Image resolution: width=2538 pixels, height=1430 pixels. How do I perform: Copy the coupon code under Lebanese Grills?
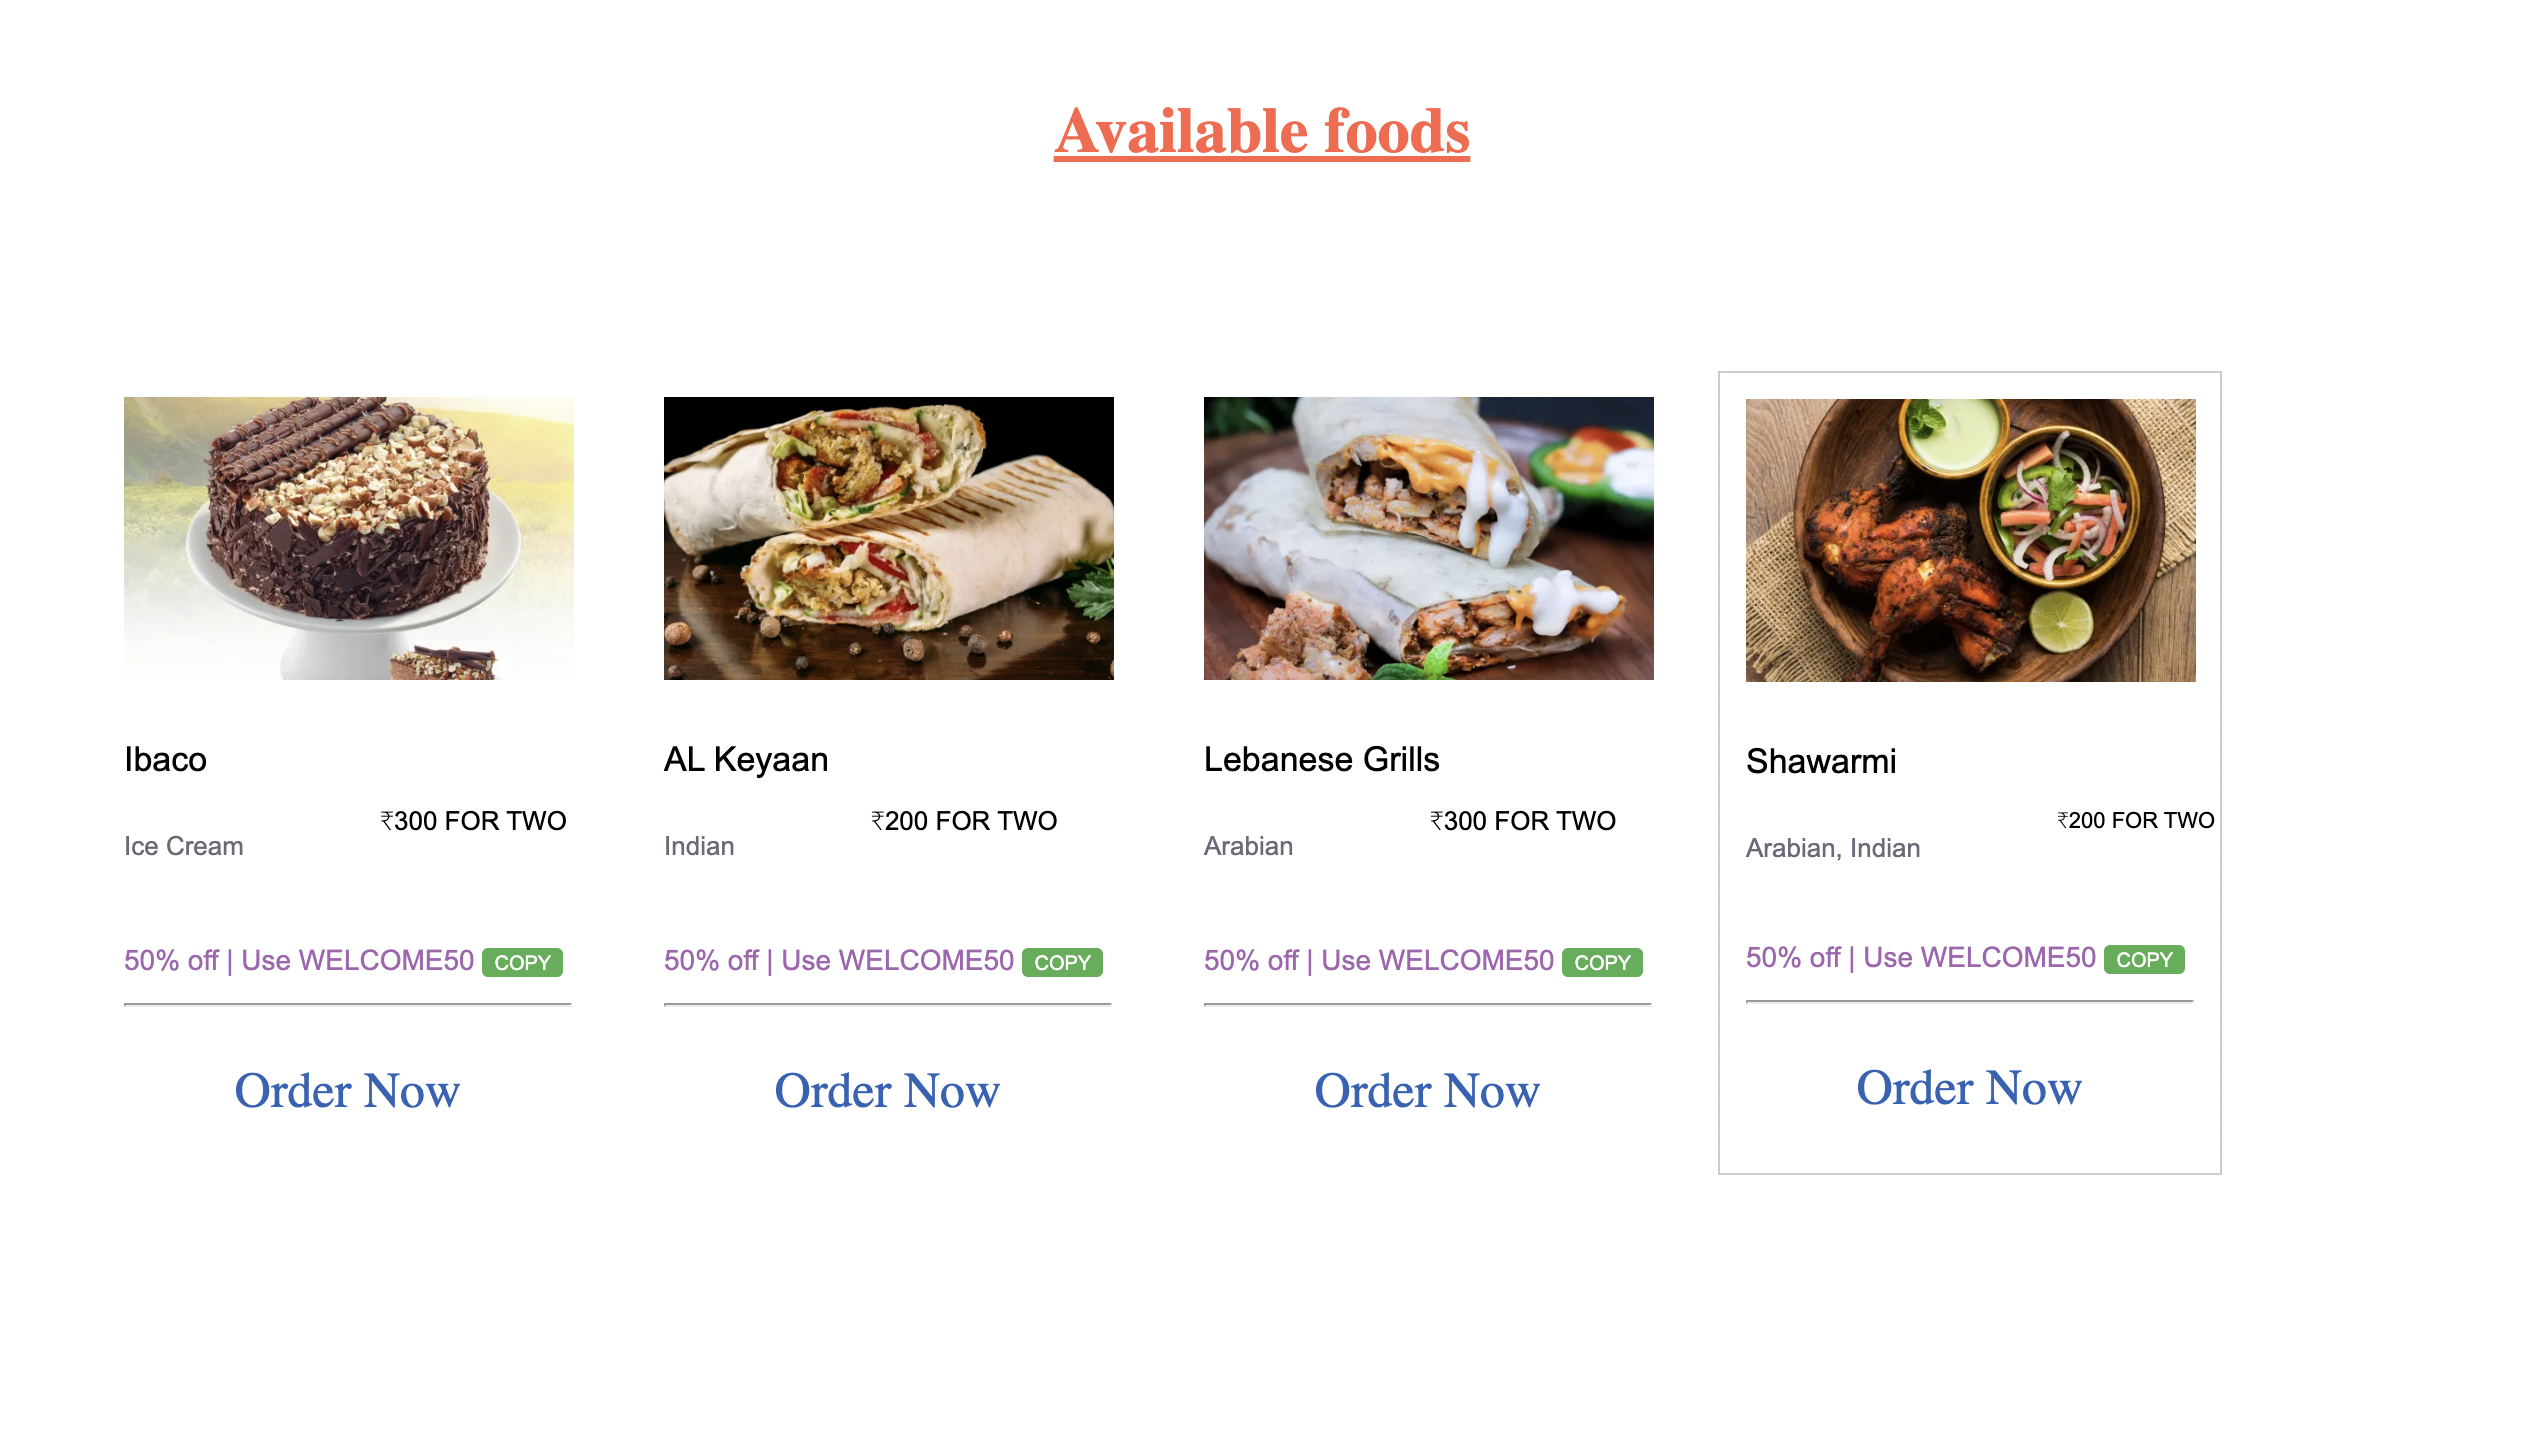click(1602, 962)
